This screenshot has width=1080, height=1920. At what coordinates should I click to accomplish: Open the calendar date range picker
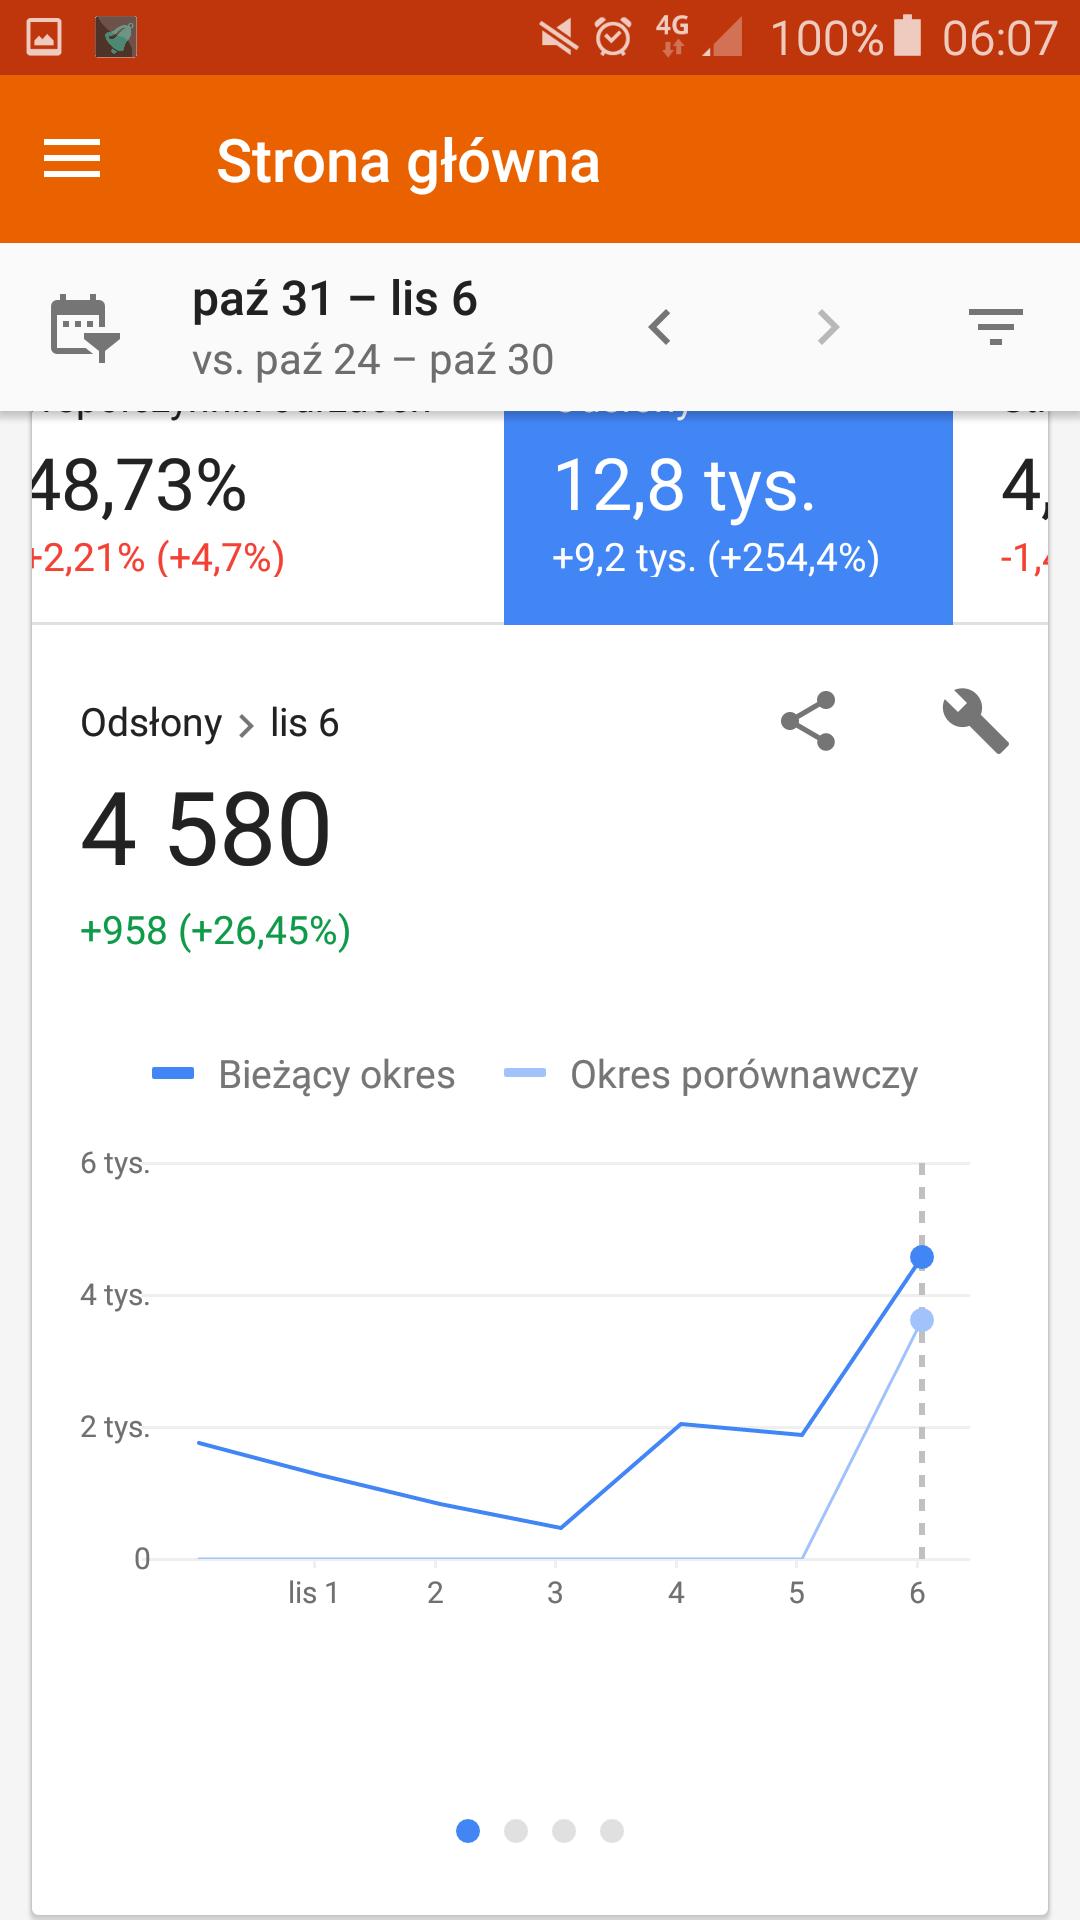(85, 327)
